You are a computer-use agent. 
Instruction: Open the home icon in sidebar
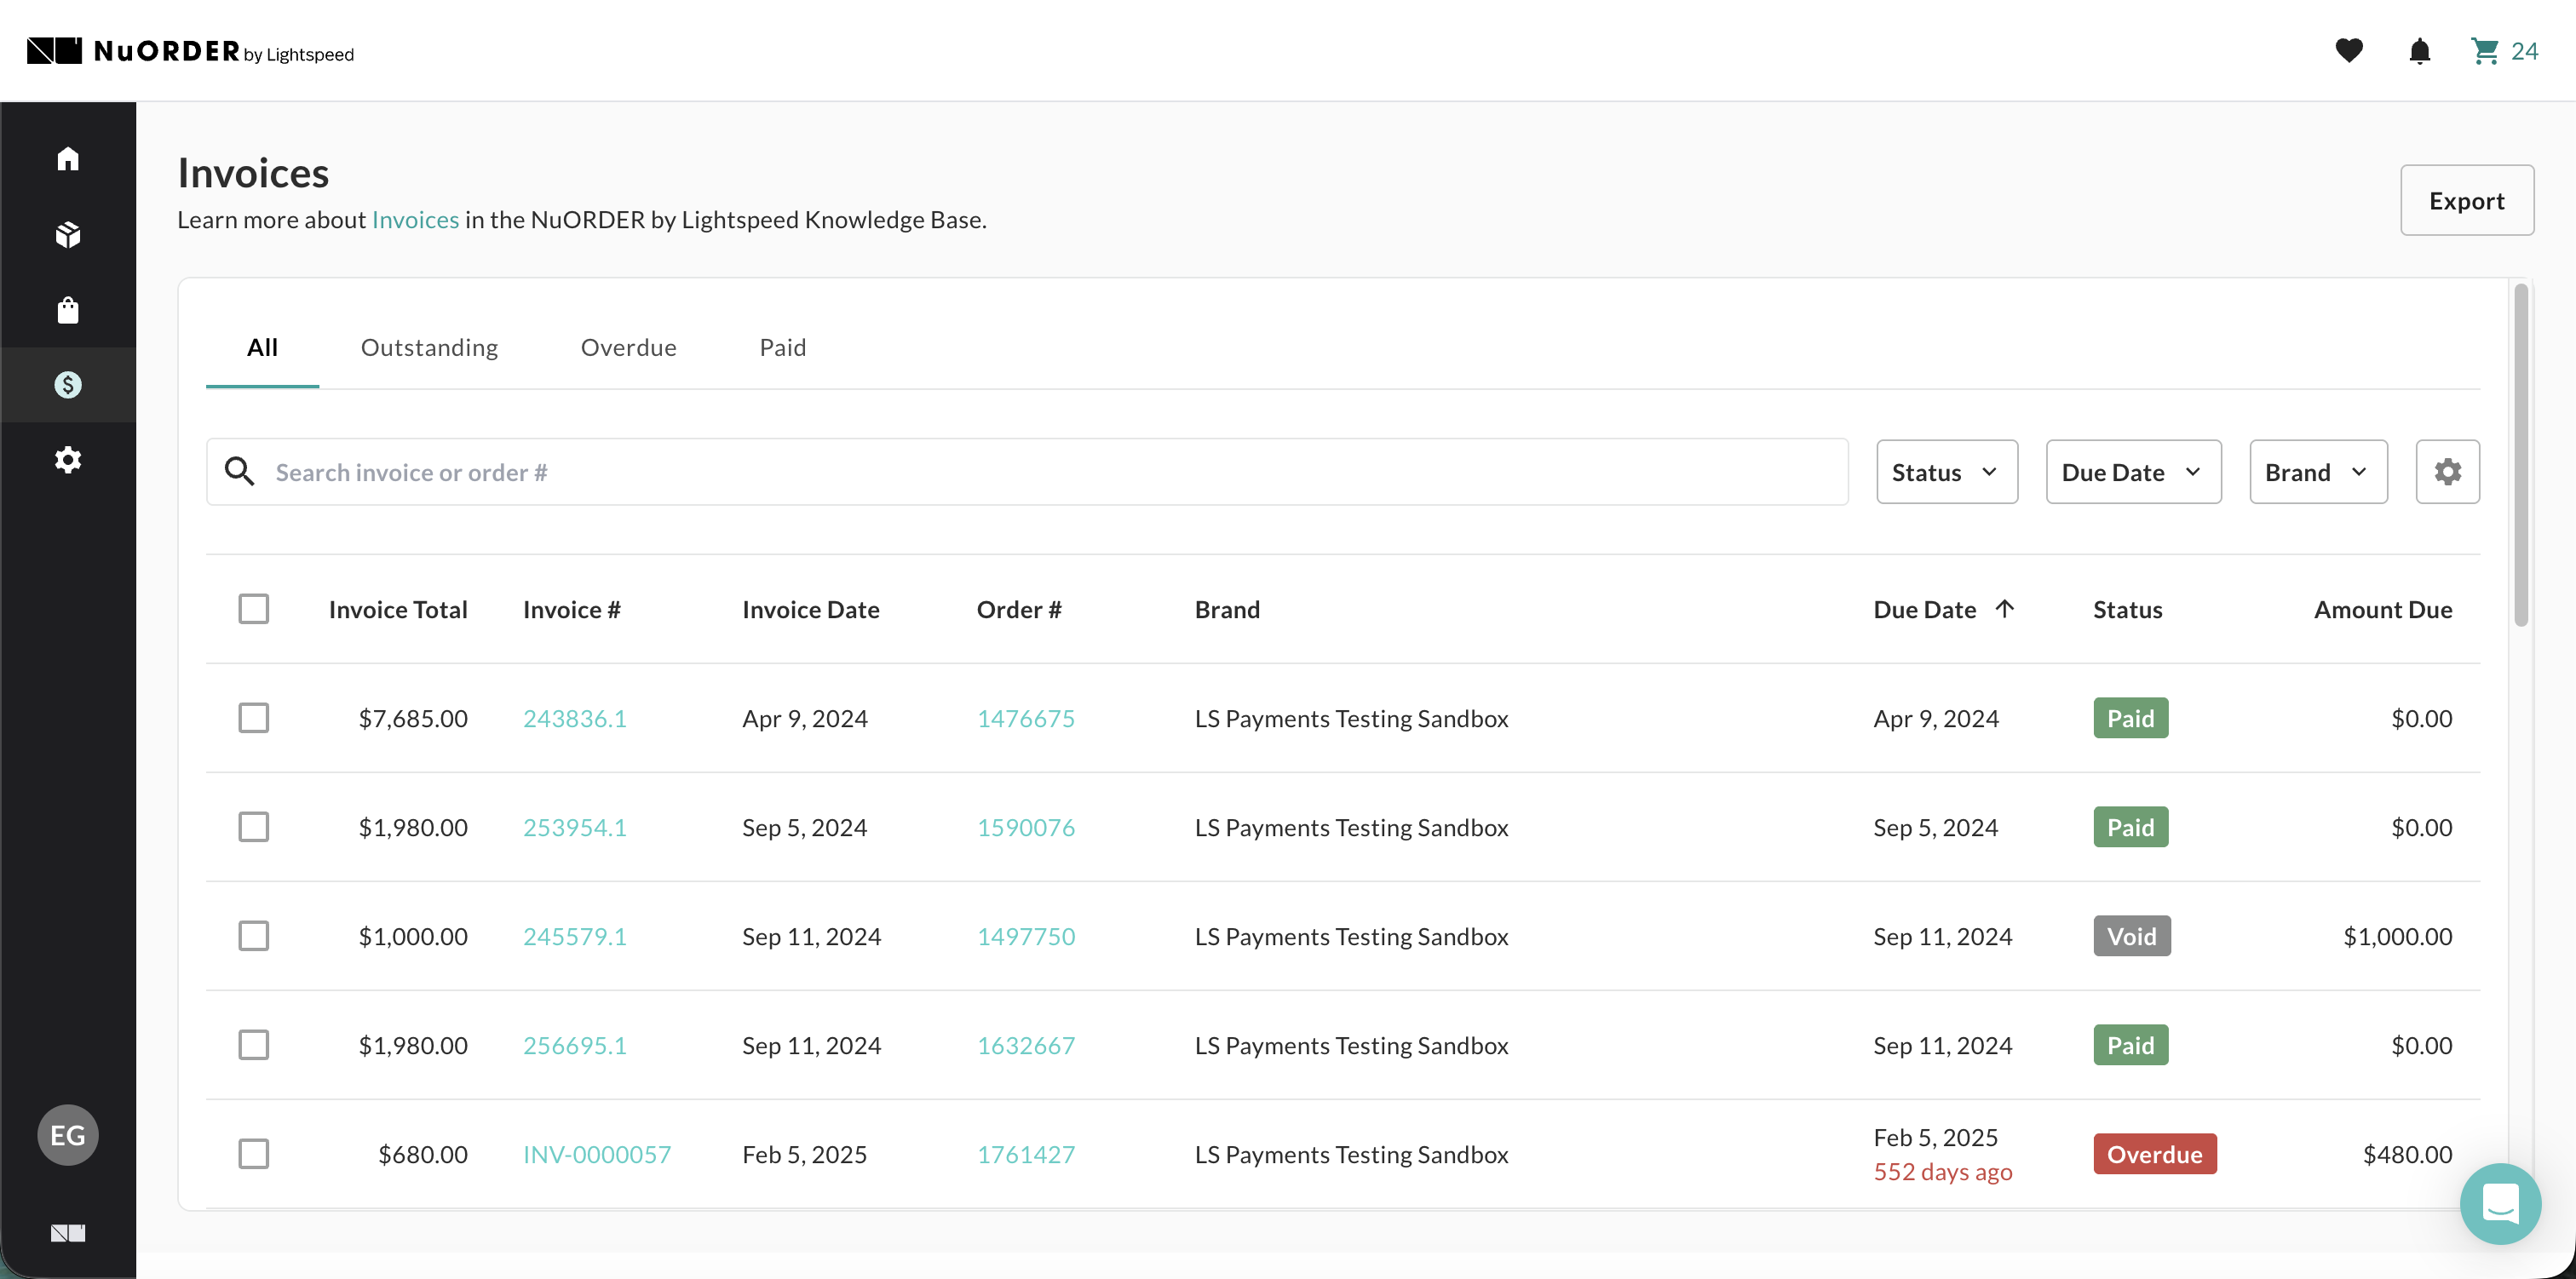[68, 159]
